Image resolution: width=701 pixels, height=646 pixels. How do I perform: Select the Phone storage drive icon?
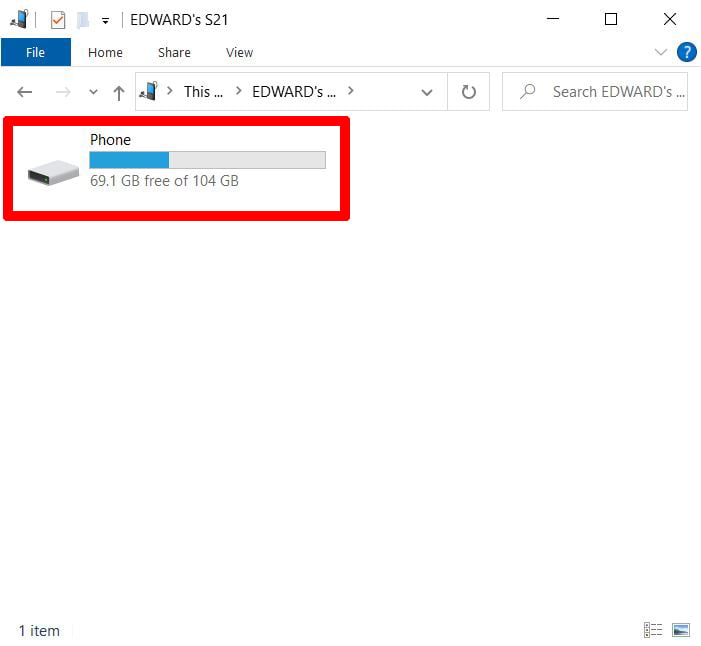point(53,173)
